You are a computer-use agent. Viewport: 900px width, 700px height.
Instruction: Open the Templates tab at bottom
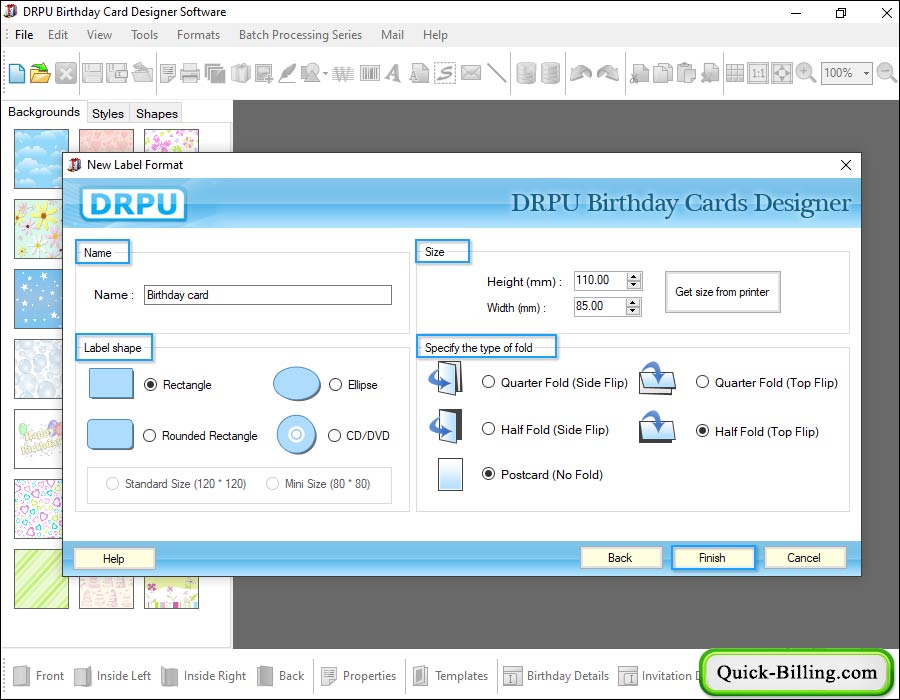[x=452, y=676]
